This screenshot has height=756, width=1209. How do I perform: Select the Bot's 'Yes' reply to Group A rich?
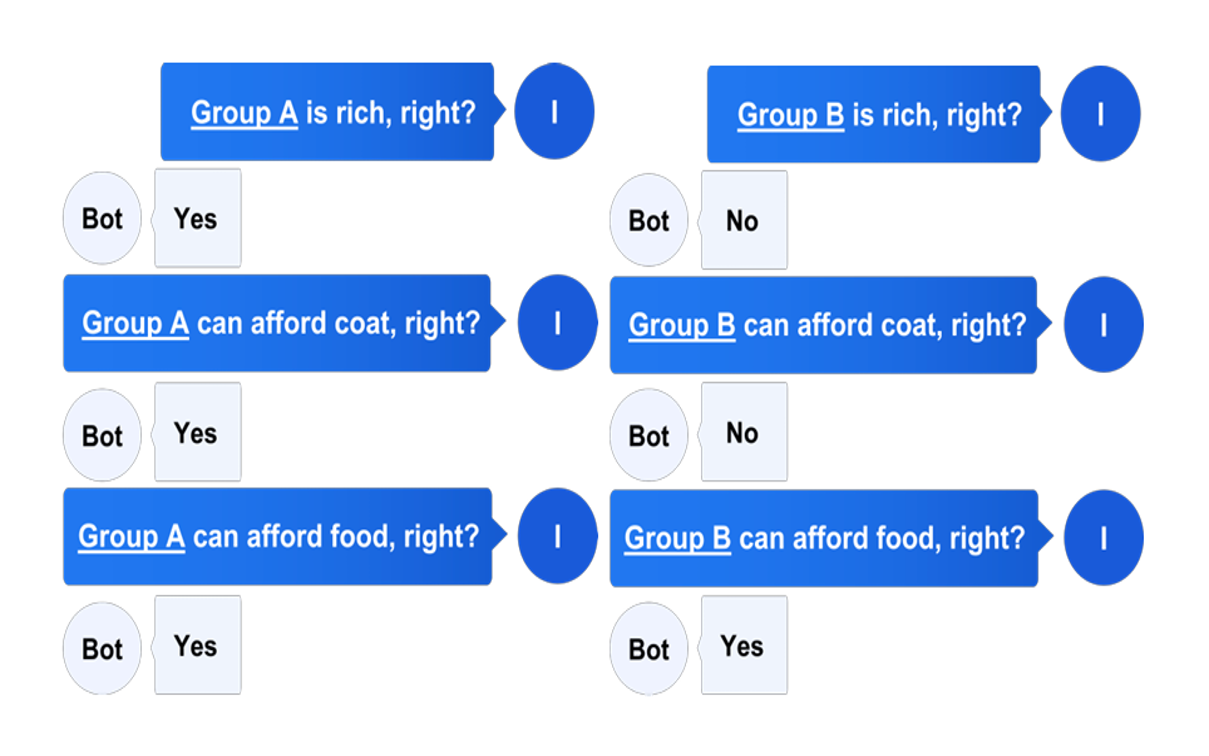coord(197,218)
